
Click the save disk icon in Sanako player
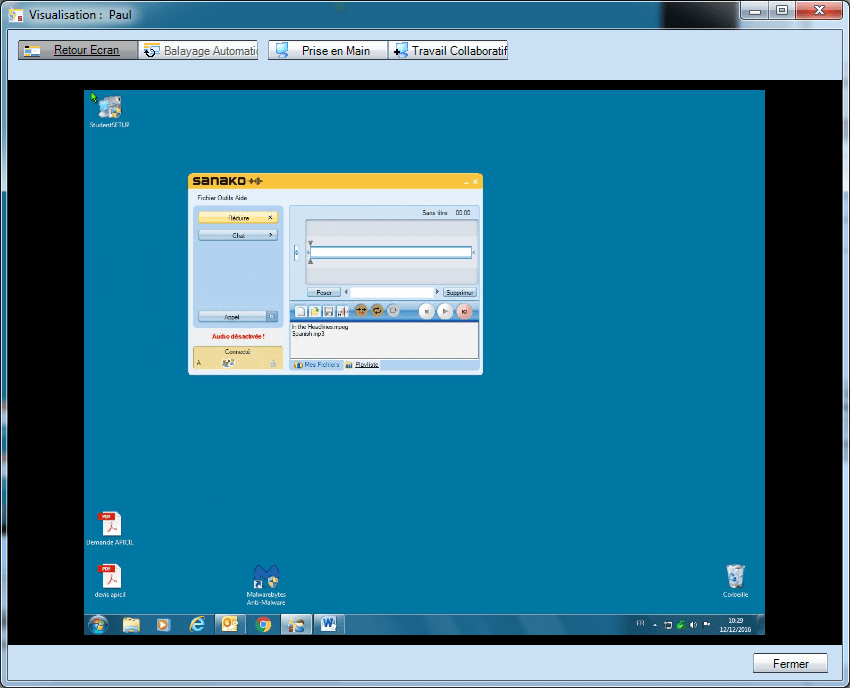[x=328, y=311]
